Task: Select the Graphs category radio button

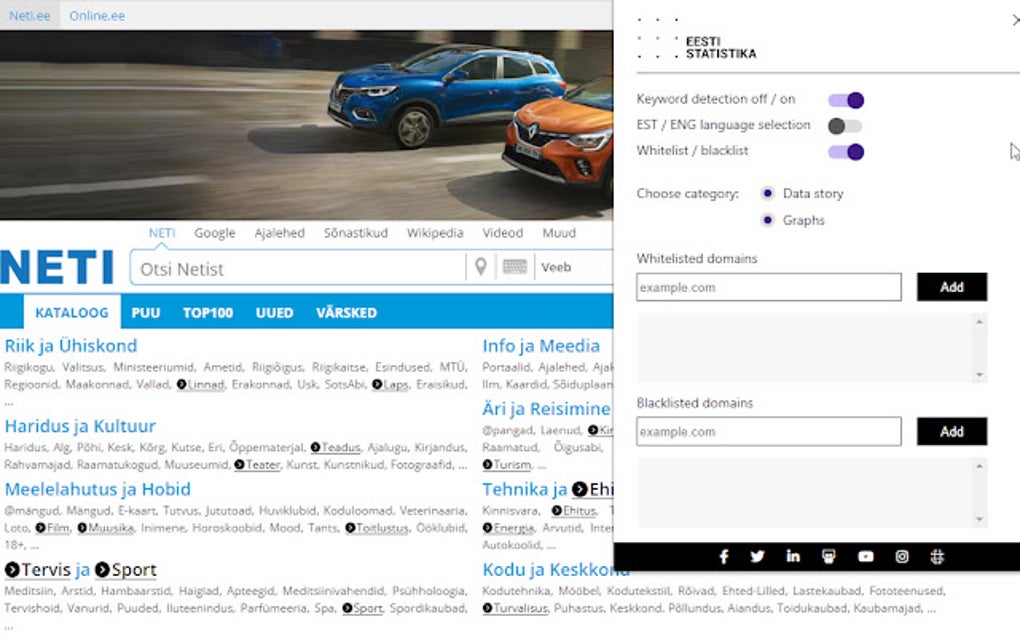Action: 768,220
